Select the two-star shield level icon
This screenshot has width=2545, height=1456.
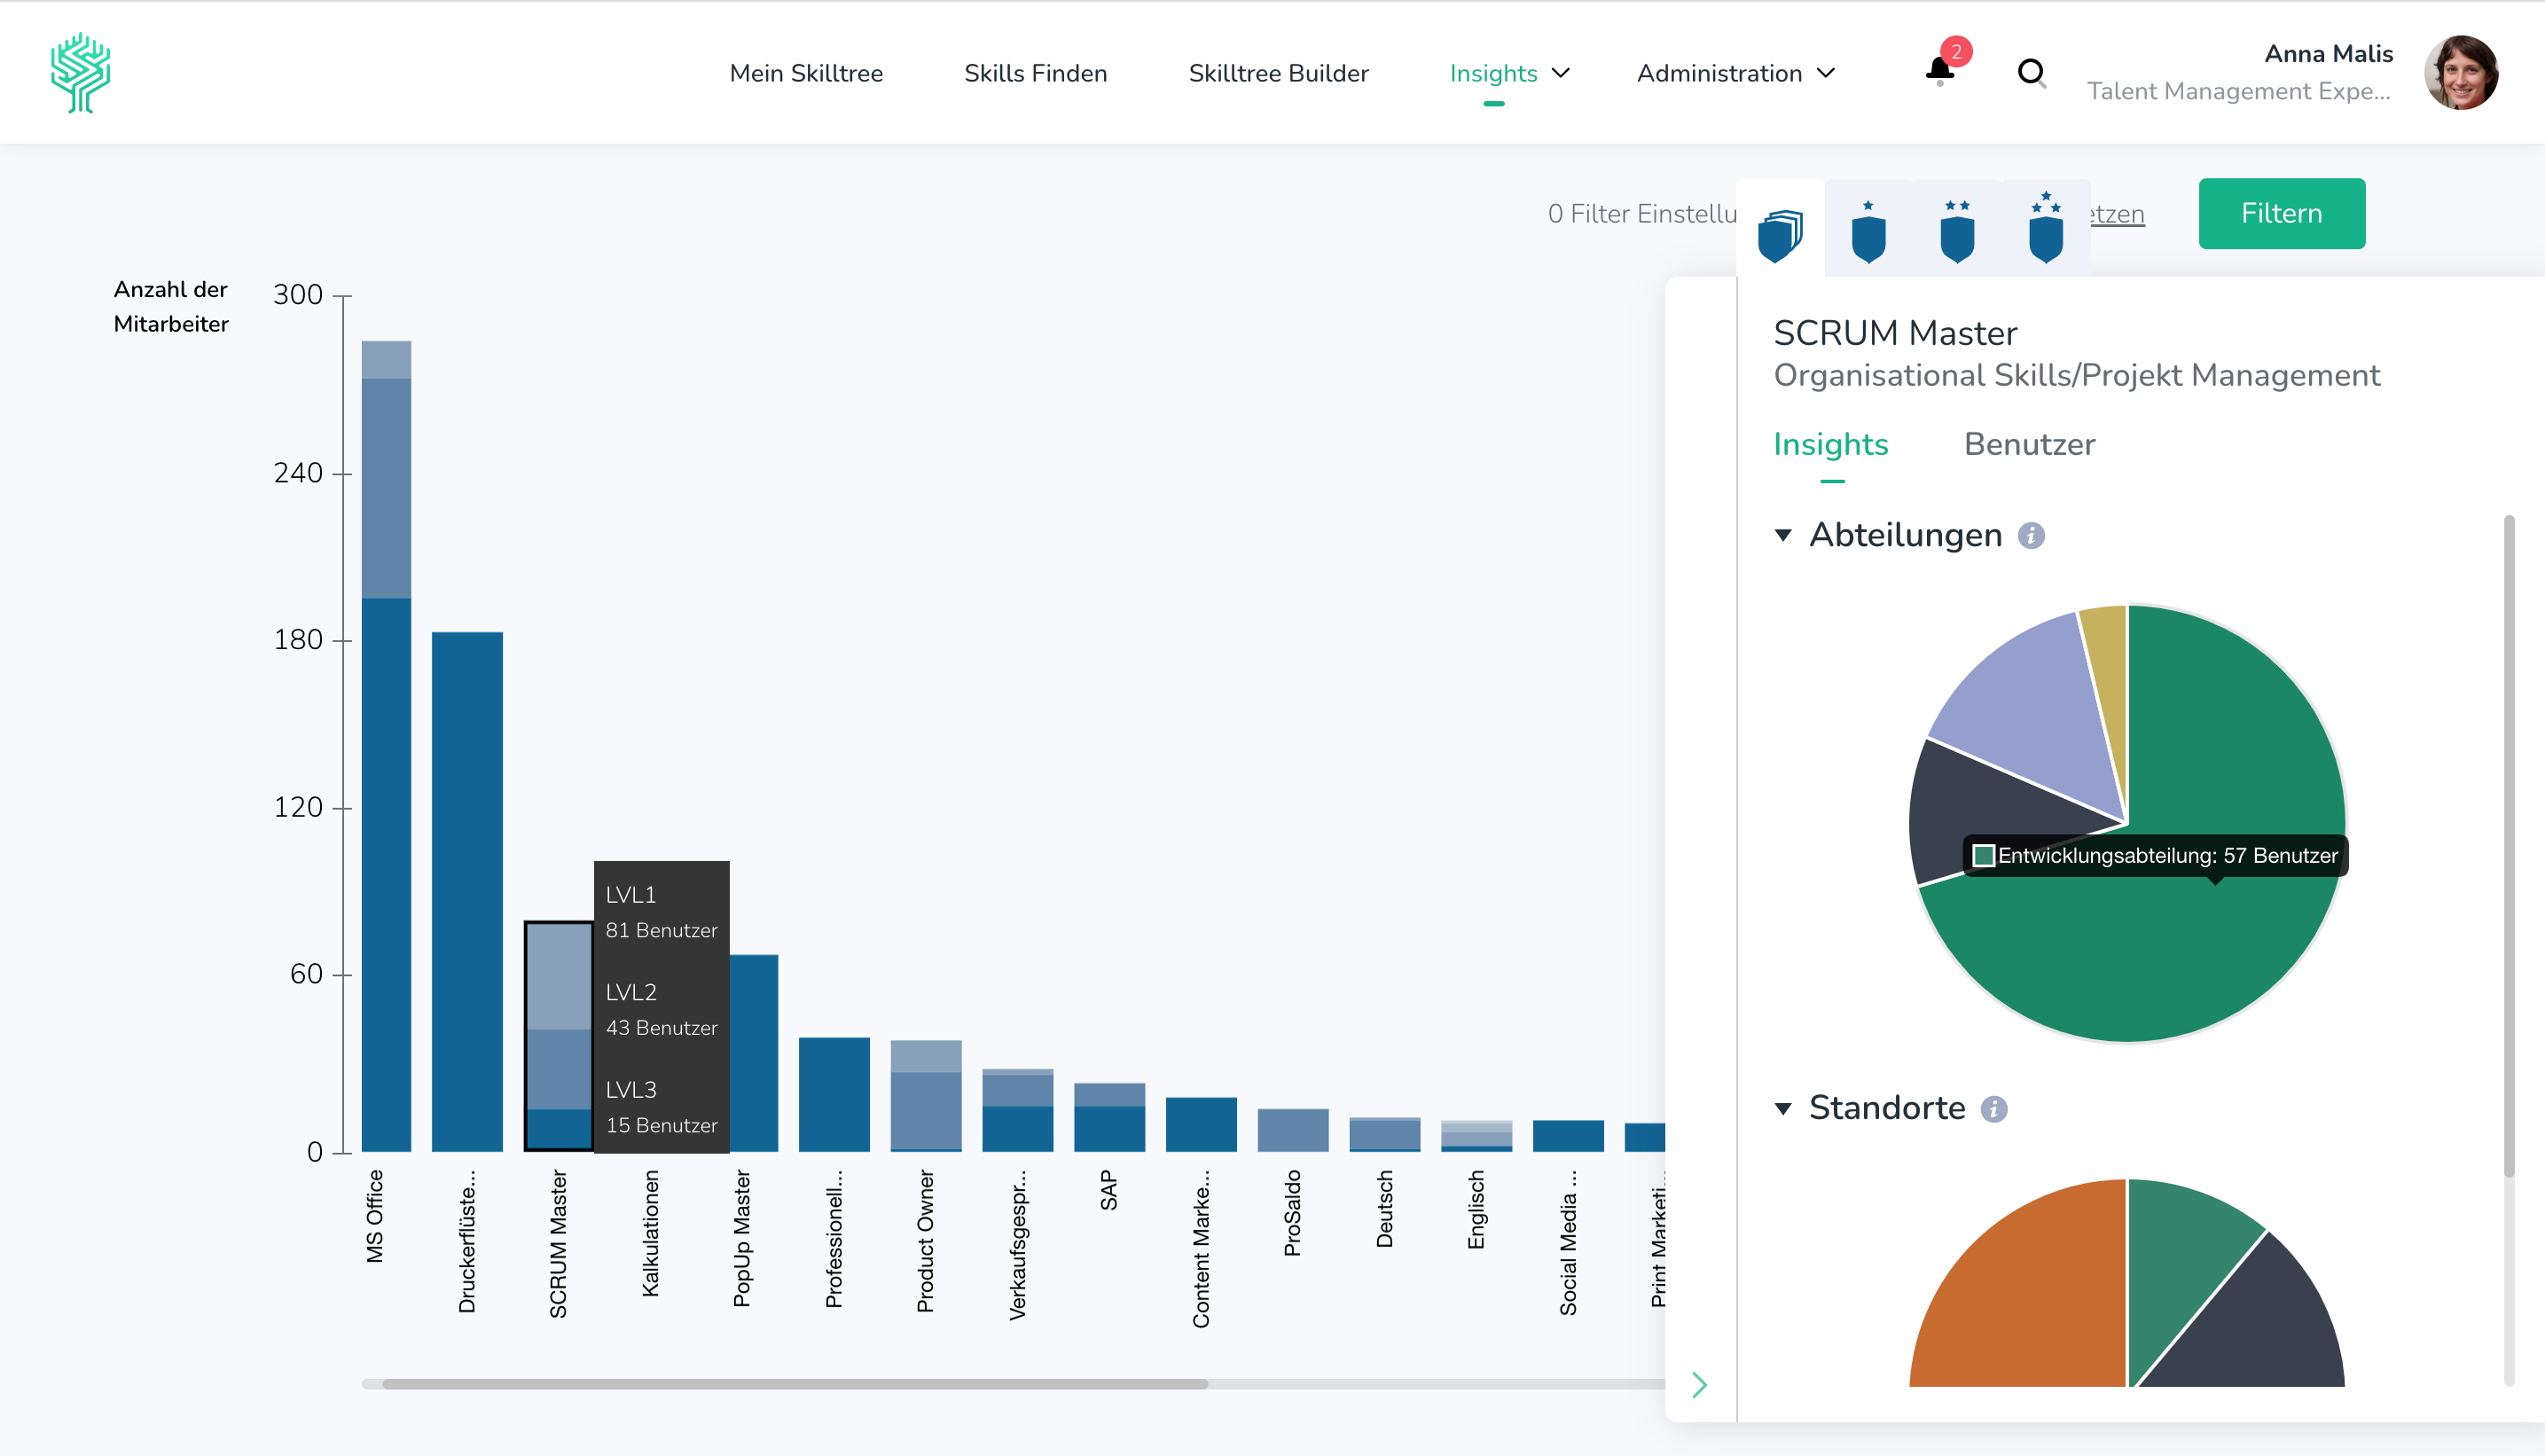[x=1957, y=233]
